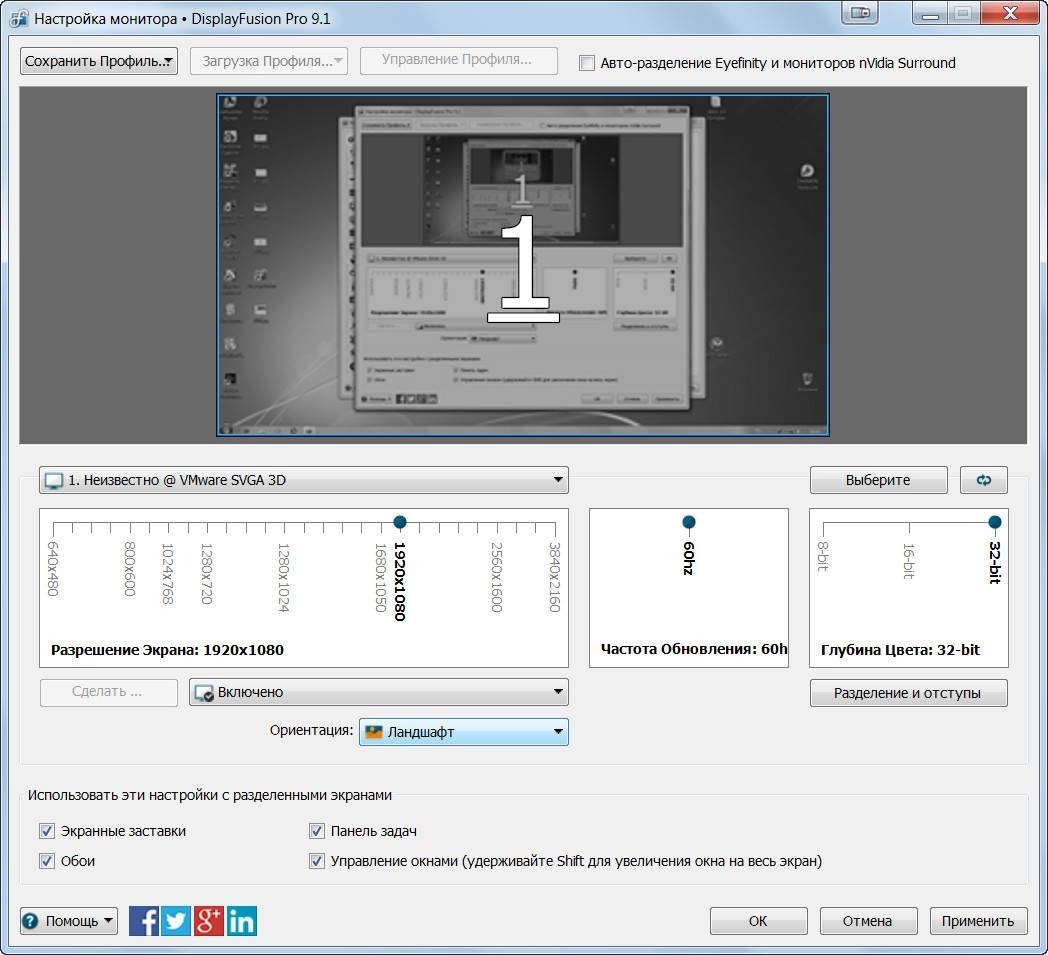This screenshot has width=1048, height=955.
Task: Click the blue question mark help icon
Action: pyautogui.click(x=30, y=921)
